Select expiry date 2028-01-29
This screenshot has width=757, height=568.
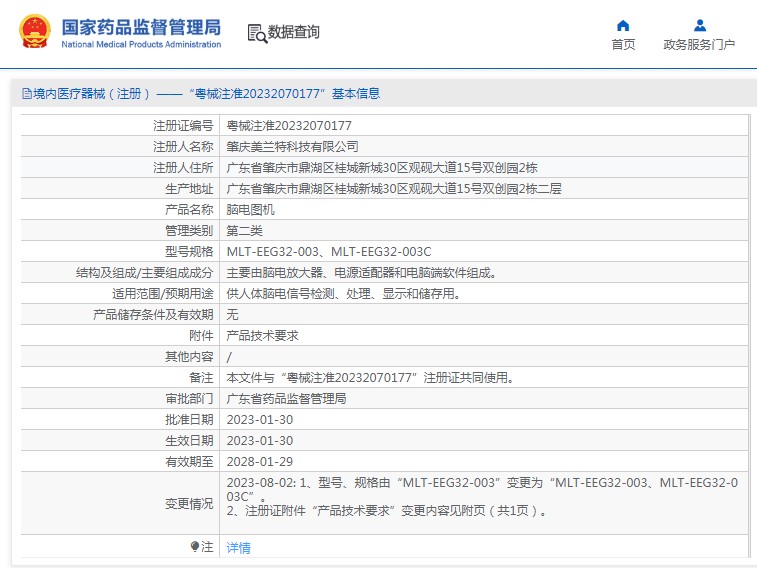click(x=260, y=462)
